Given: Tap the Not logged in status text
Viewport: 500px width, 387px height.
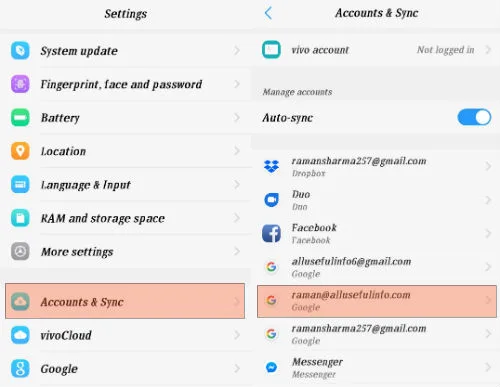Looking at the screenshot, I should pos(445,50).
